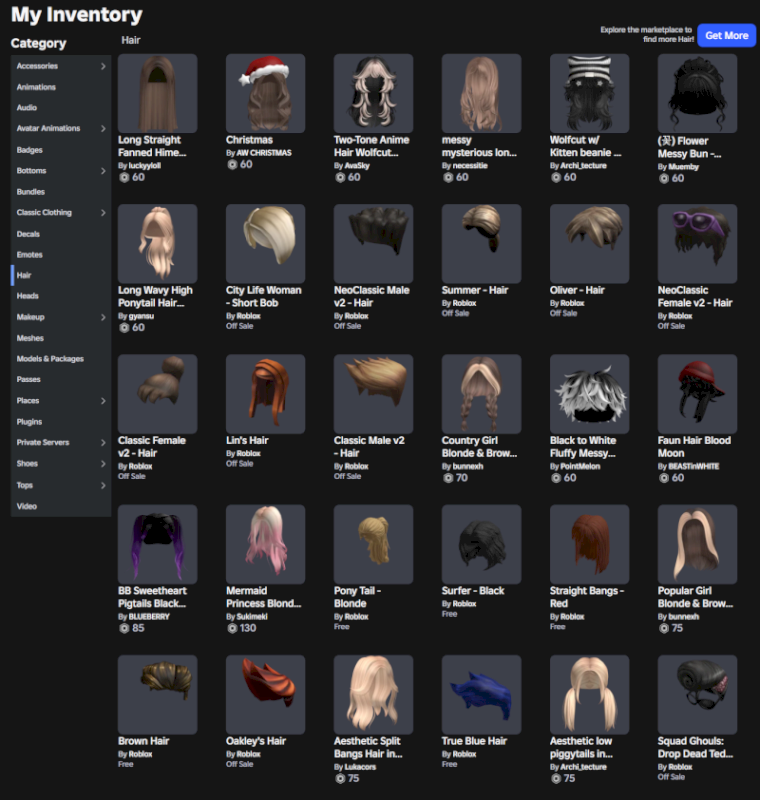This screenshot has height=800, width=760.
Task: Open the Aesthetic low piggytails thumbnail
Action: point(590,695)
